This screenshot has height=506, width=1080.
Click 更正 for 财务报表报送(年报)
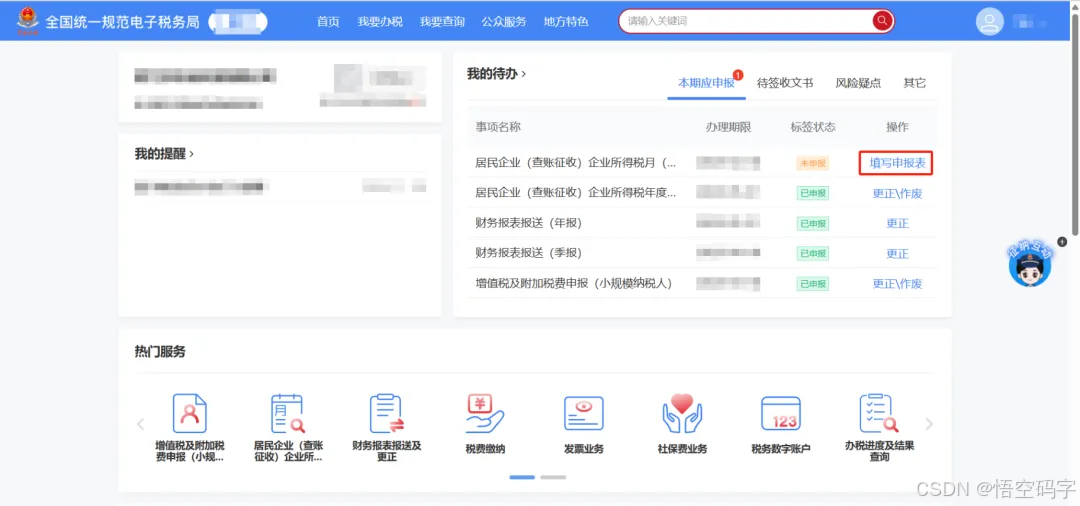click(897, 224)
